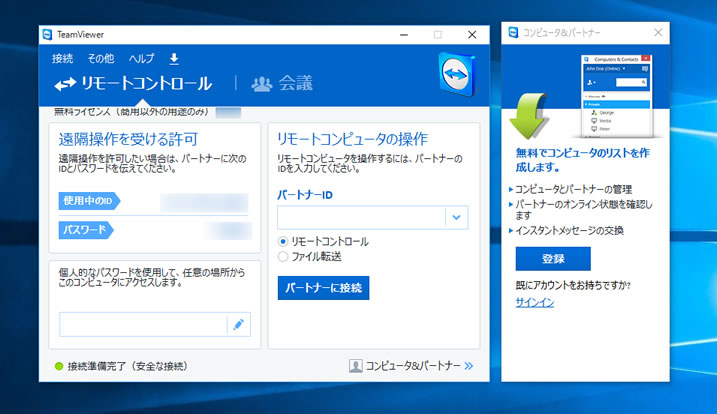Focus the personal password input field
Viewport: 717px width, 414px height.
coord(143,324)
